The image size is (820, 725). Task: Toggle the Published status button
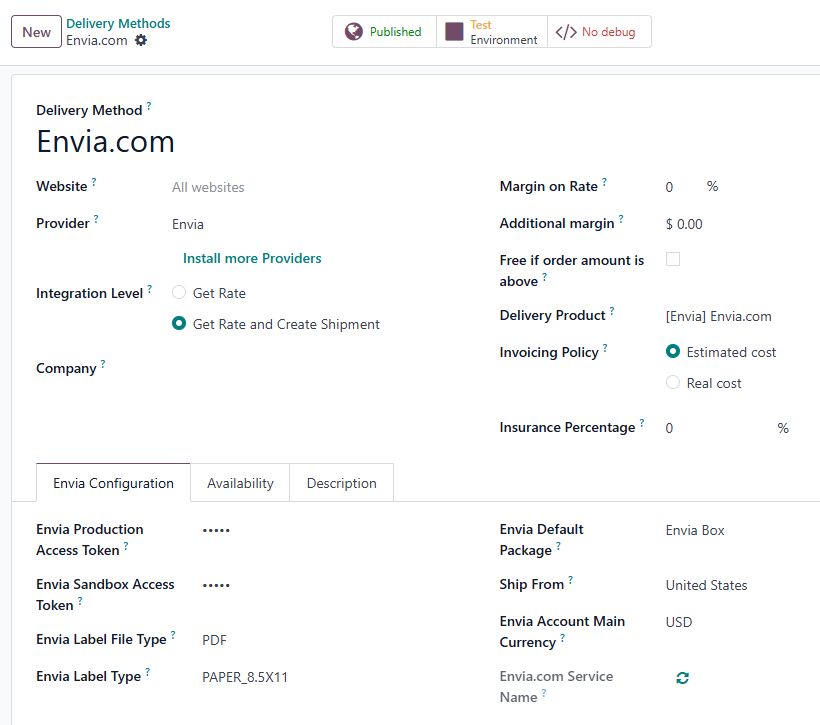pyautogui.click(x=384, y=31)
